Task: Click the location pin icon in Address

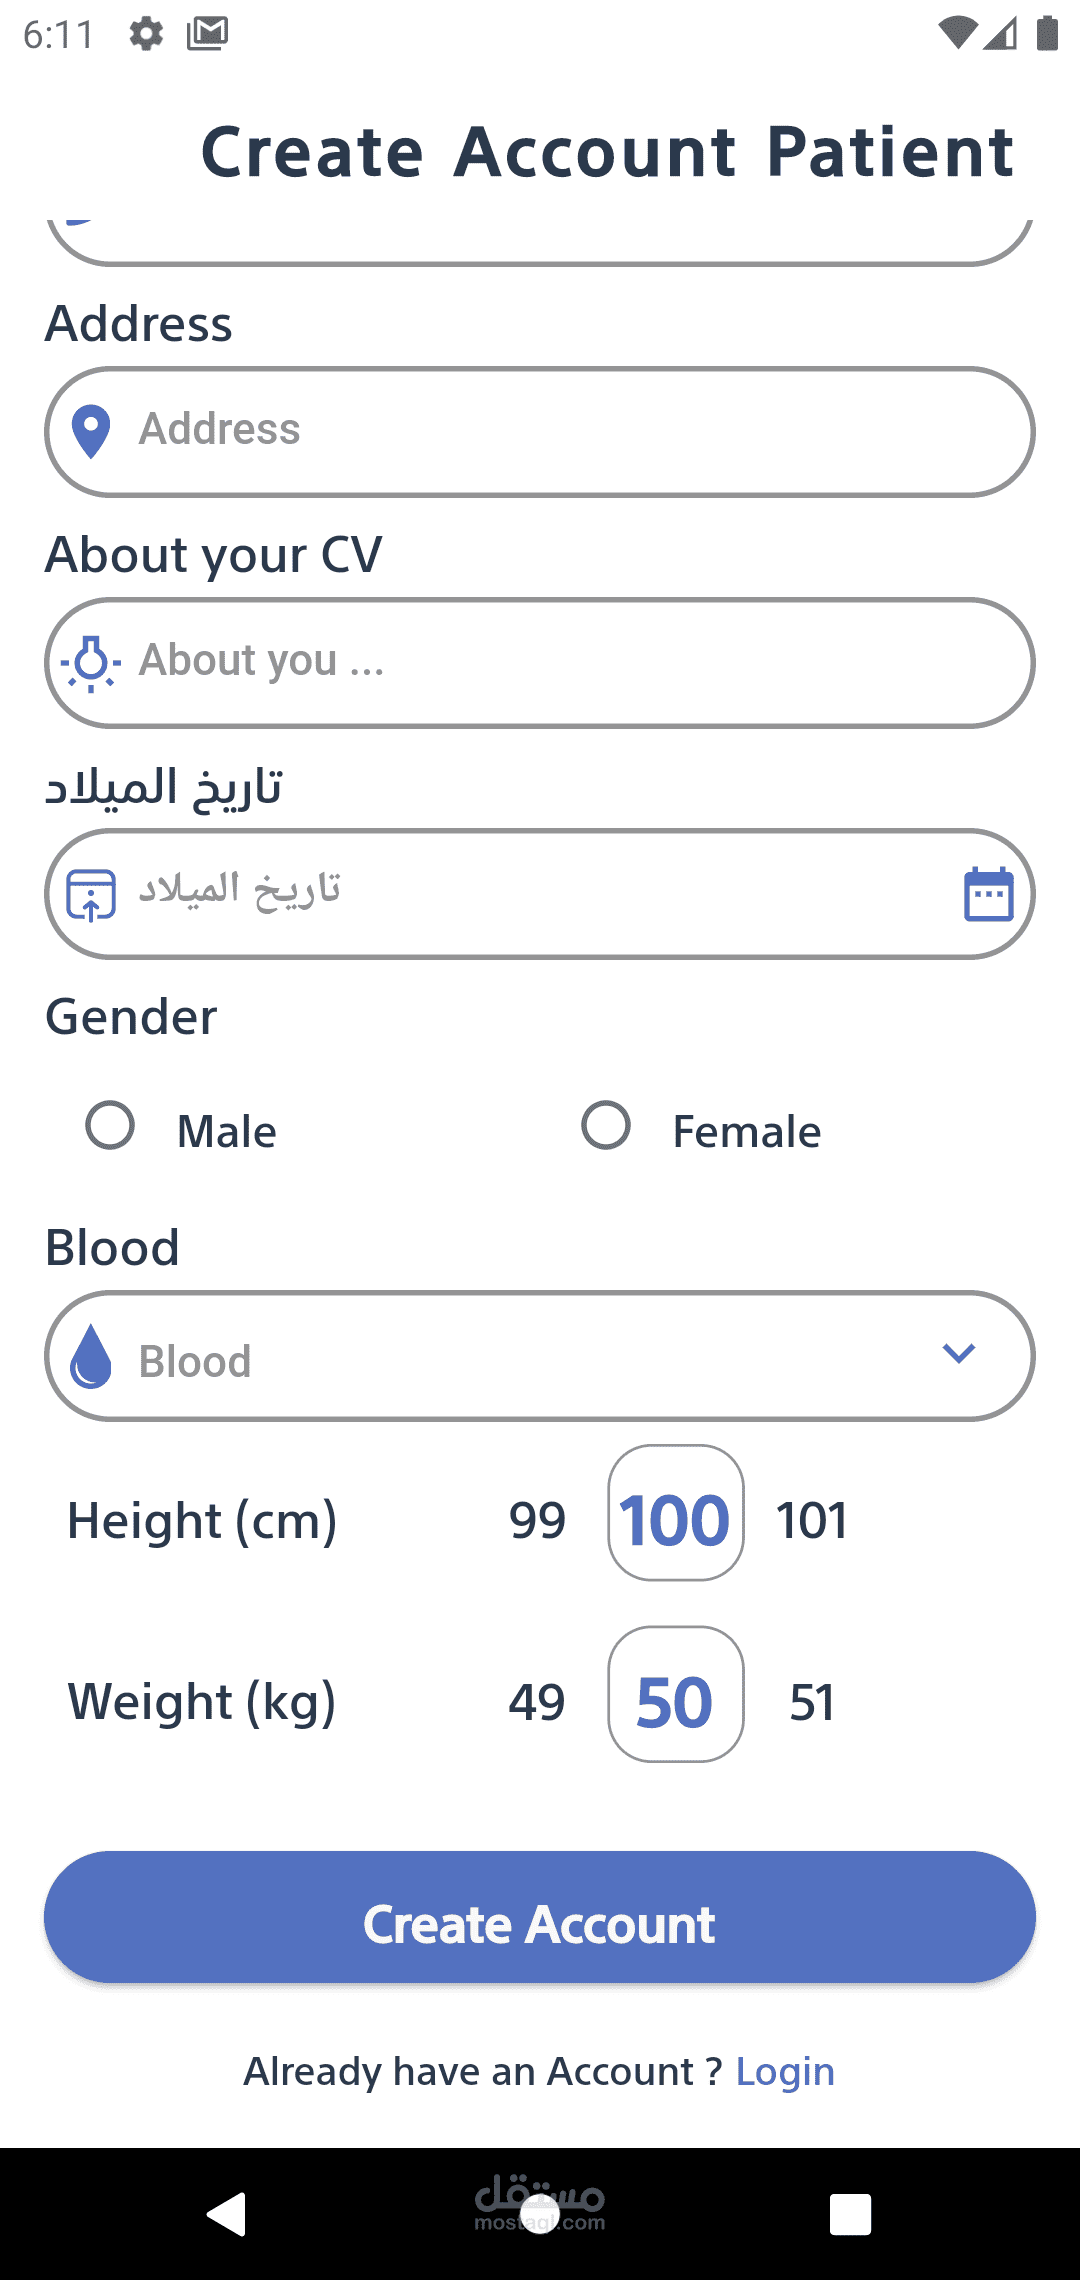Action: [91, 432]
